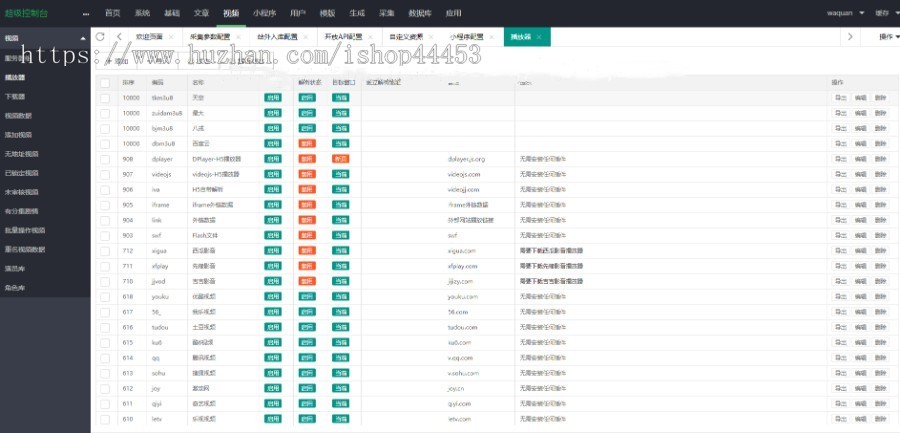Collapse the 视频 sidebar group arrow
The image size is (900, 433).
coord(83,38)
